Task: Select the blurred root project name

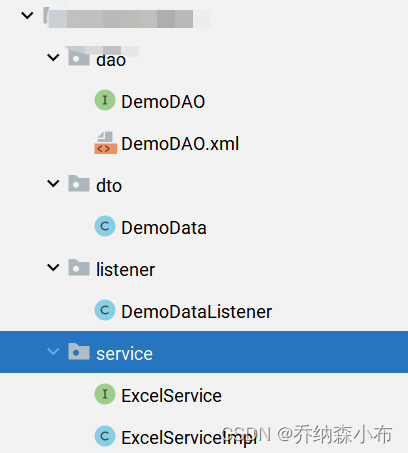Action: coord(127,18)
